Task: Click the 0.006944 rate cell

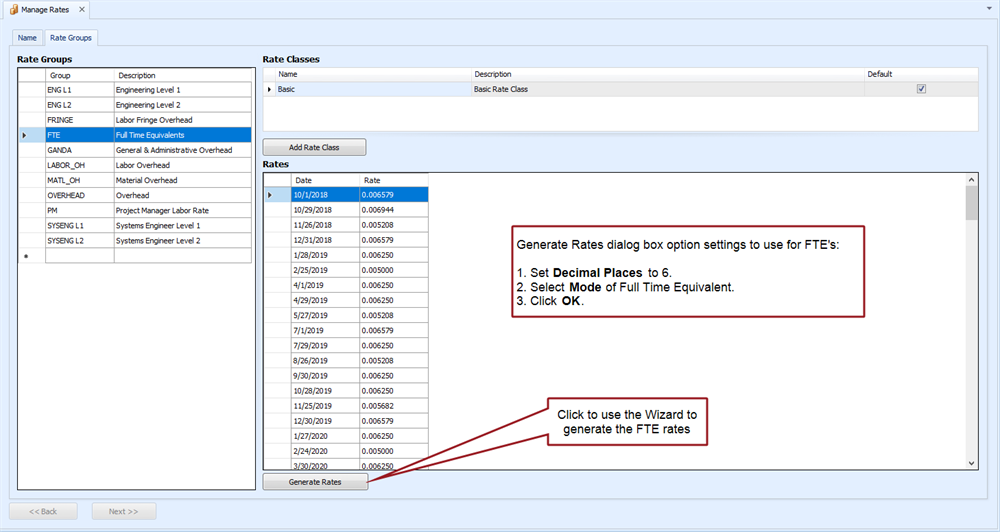Action: click(394, 210)
